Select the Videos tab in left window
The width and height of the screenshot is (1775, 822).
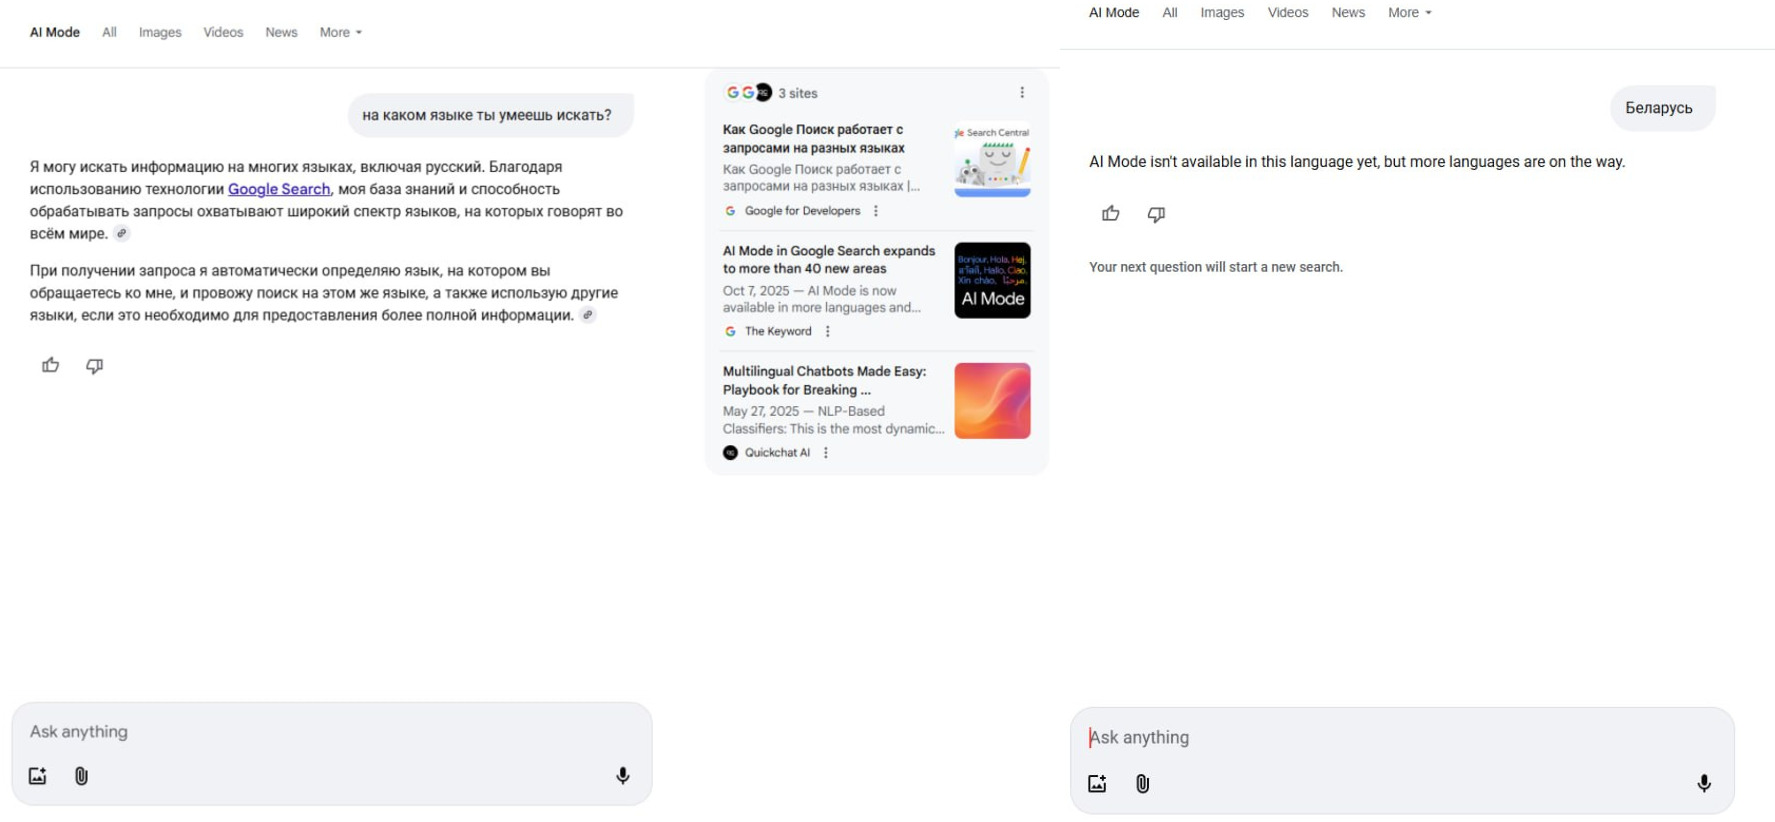[223, 33]
